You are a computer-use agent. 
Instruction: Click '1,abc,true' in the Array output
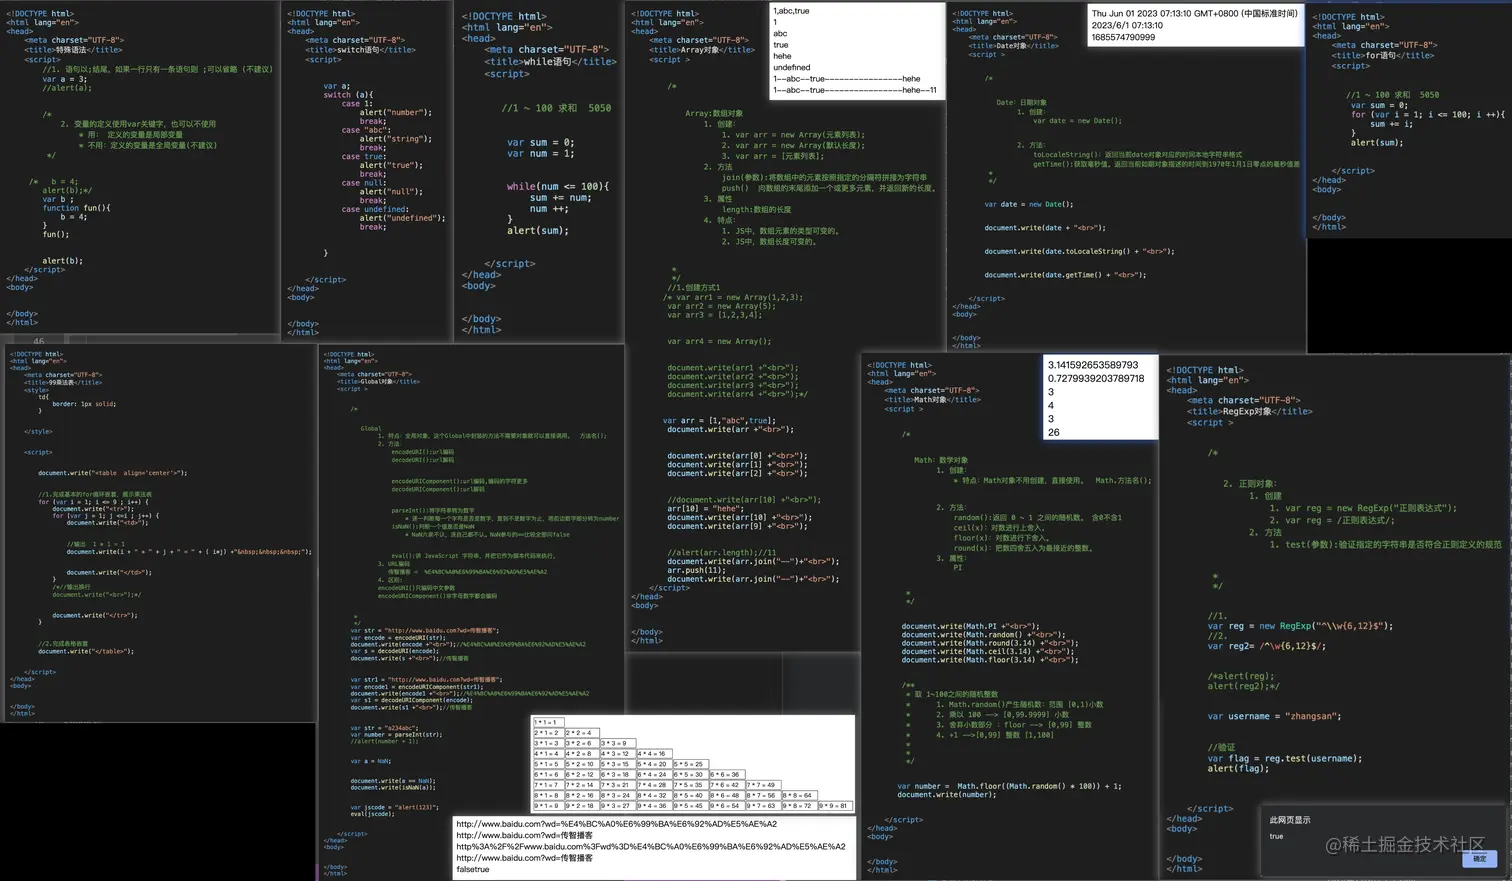pos(791,11)
